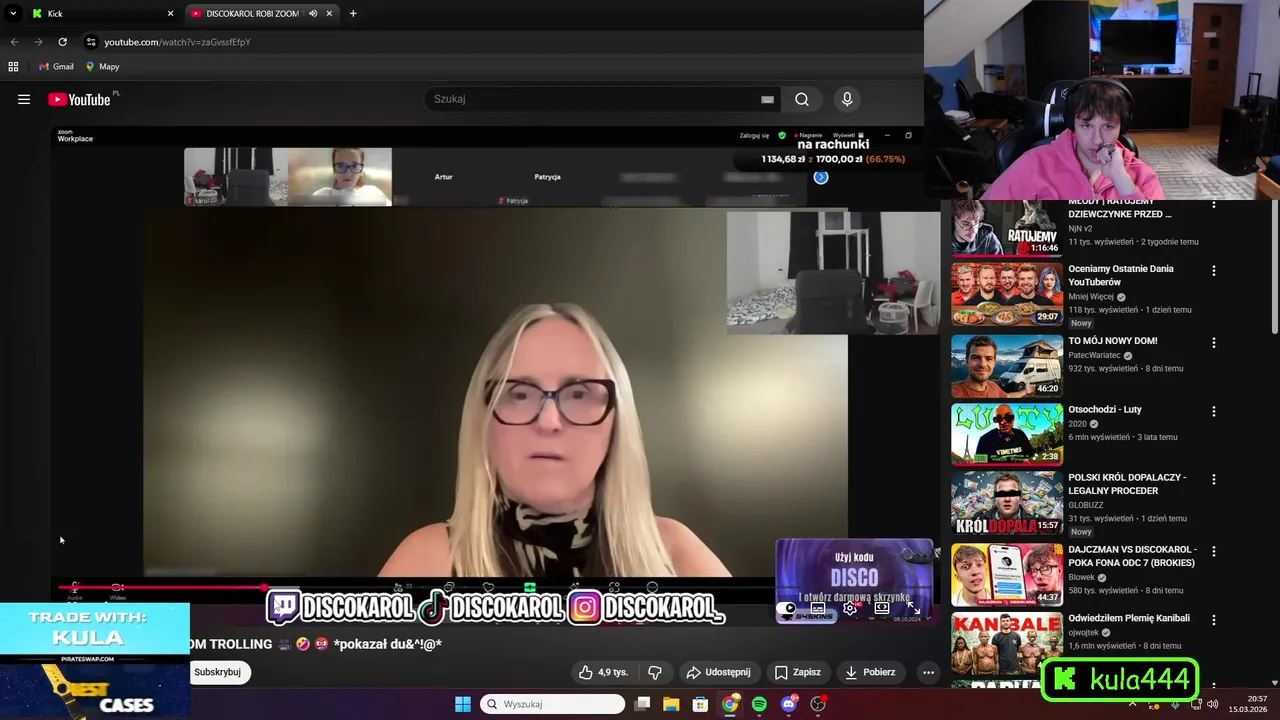Open the Windows Start menu
This screenshot has height=720, width=1280.
click(463, 704)
